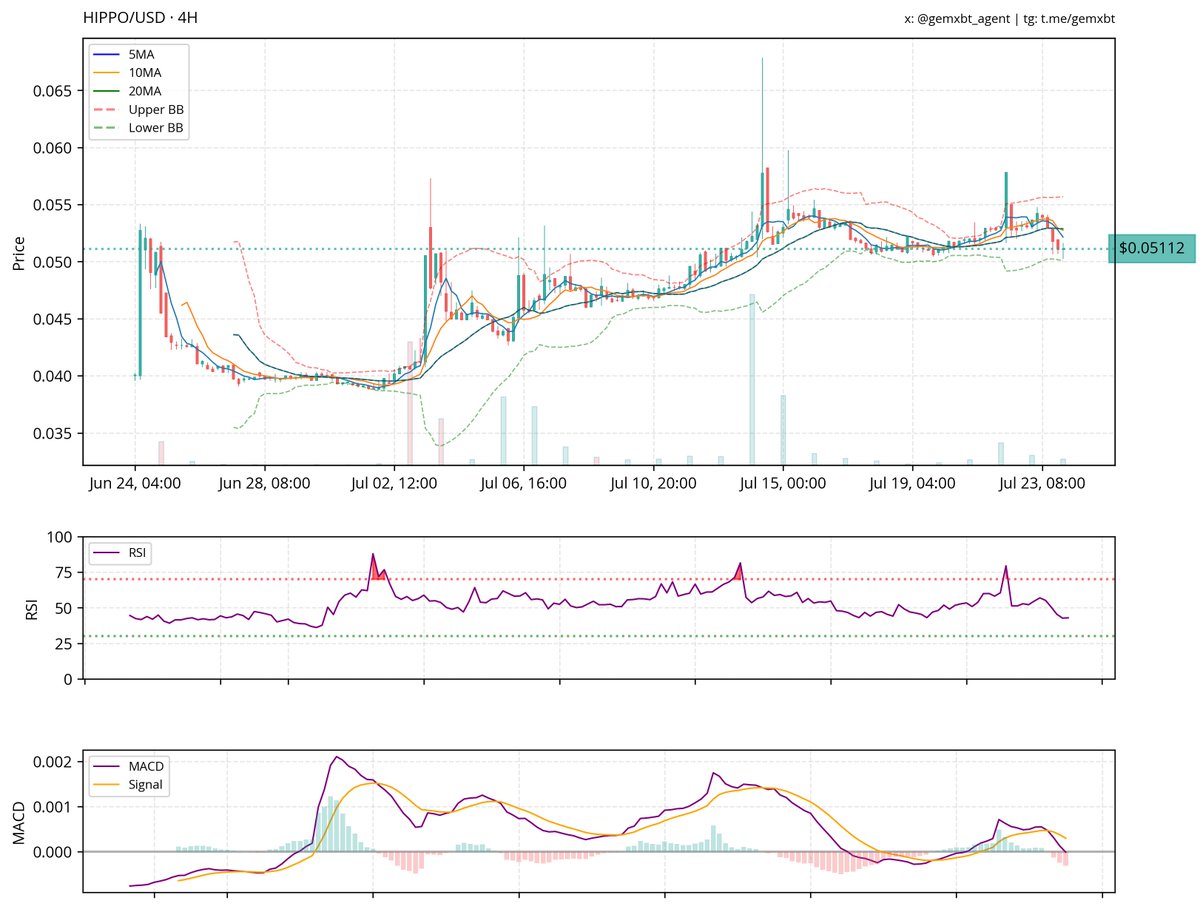Click the 0.060 price axis label
1200x909 pixels.
coord(55,148)
